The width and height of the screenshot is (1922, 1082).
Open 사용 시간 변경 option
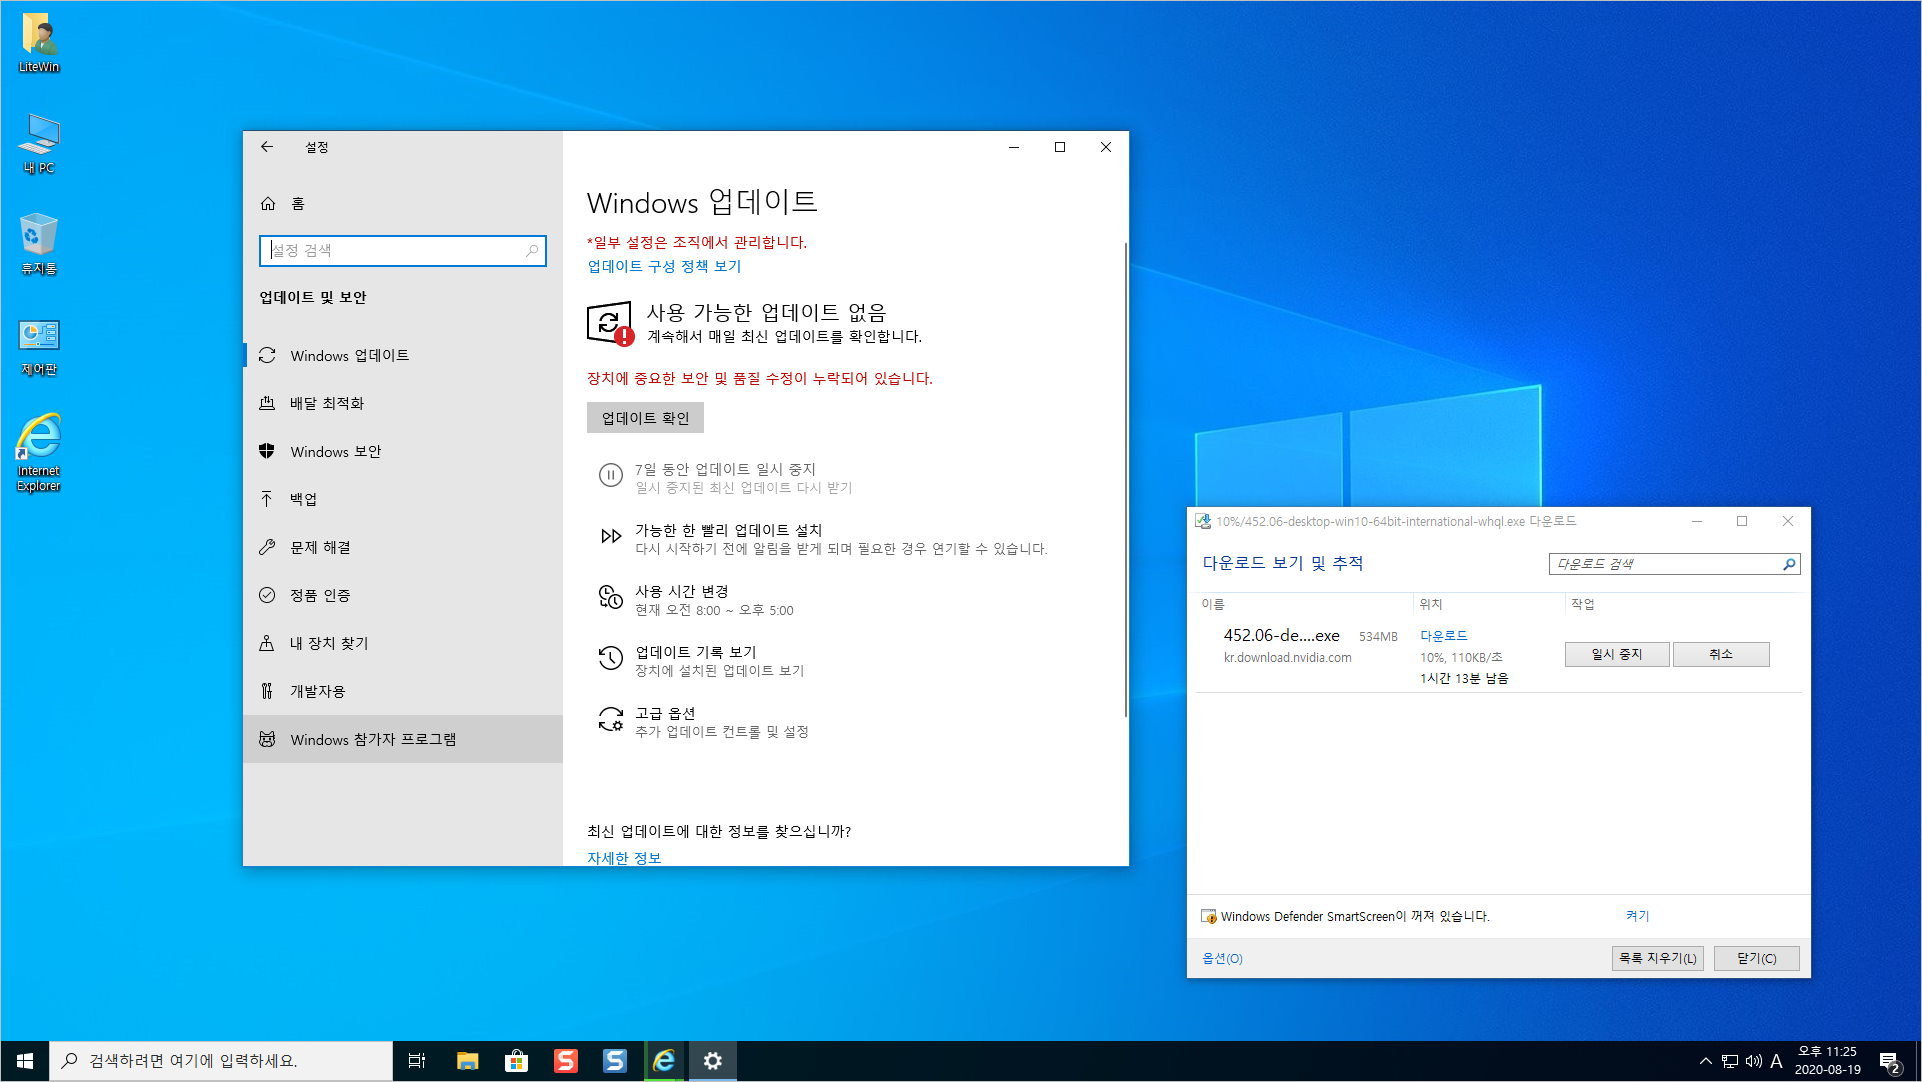coord(696,601)
